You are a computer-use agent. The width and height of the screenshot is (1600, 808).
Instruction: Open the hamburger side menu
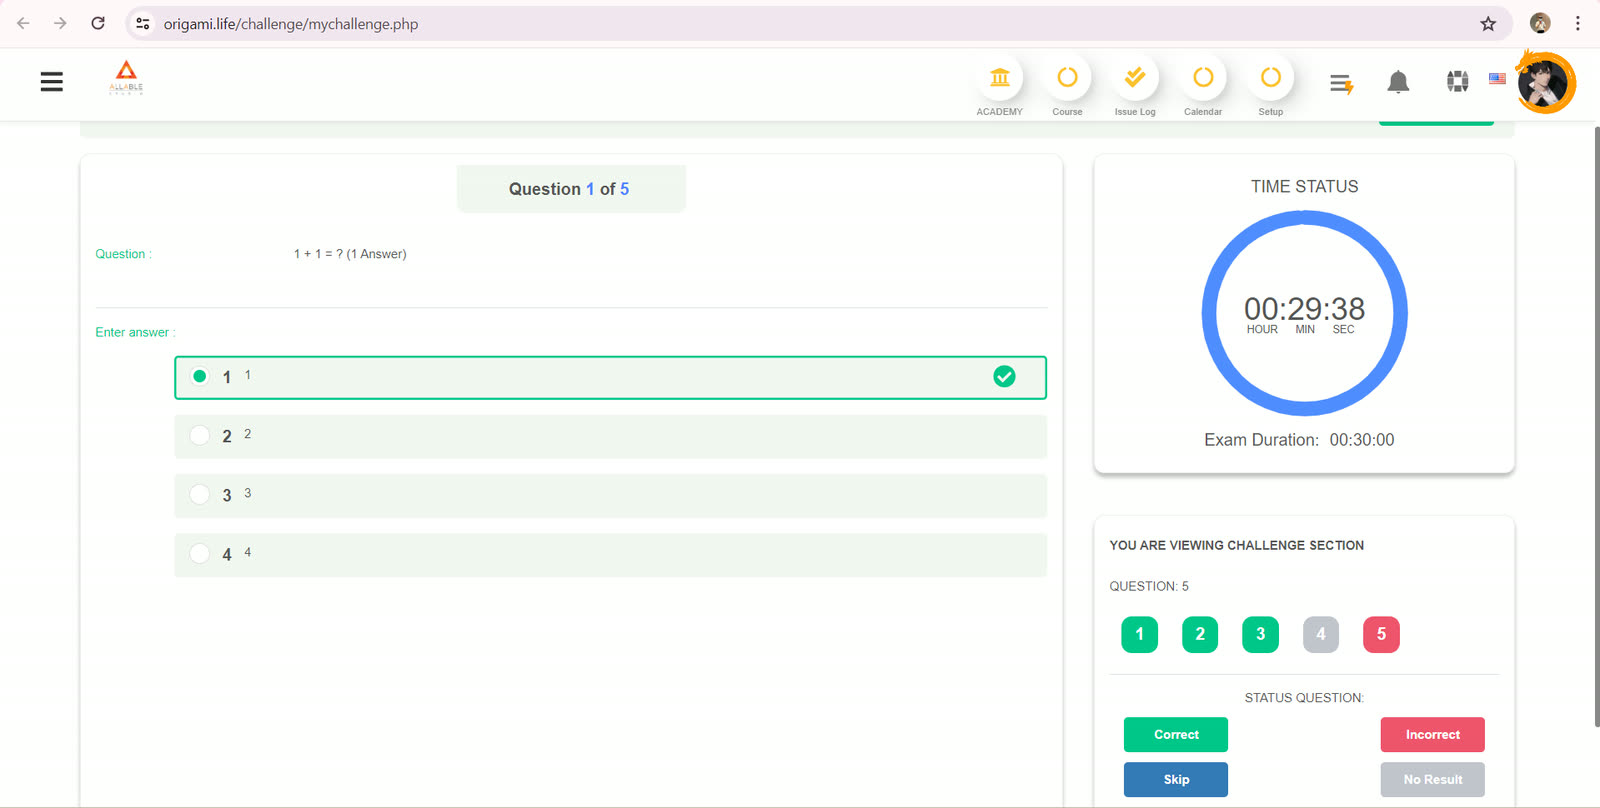tap(52, 82)
